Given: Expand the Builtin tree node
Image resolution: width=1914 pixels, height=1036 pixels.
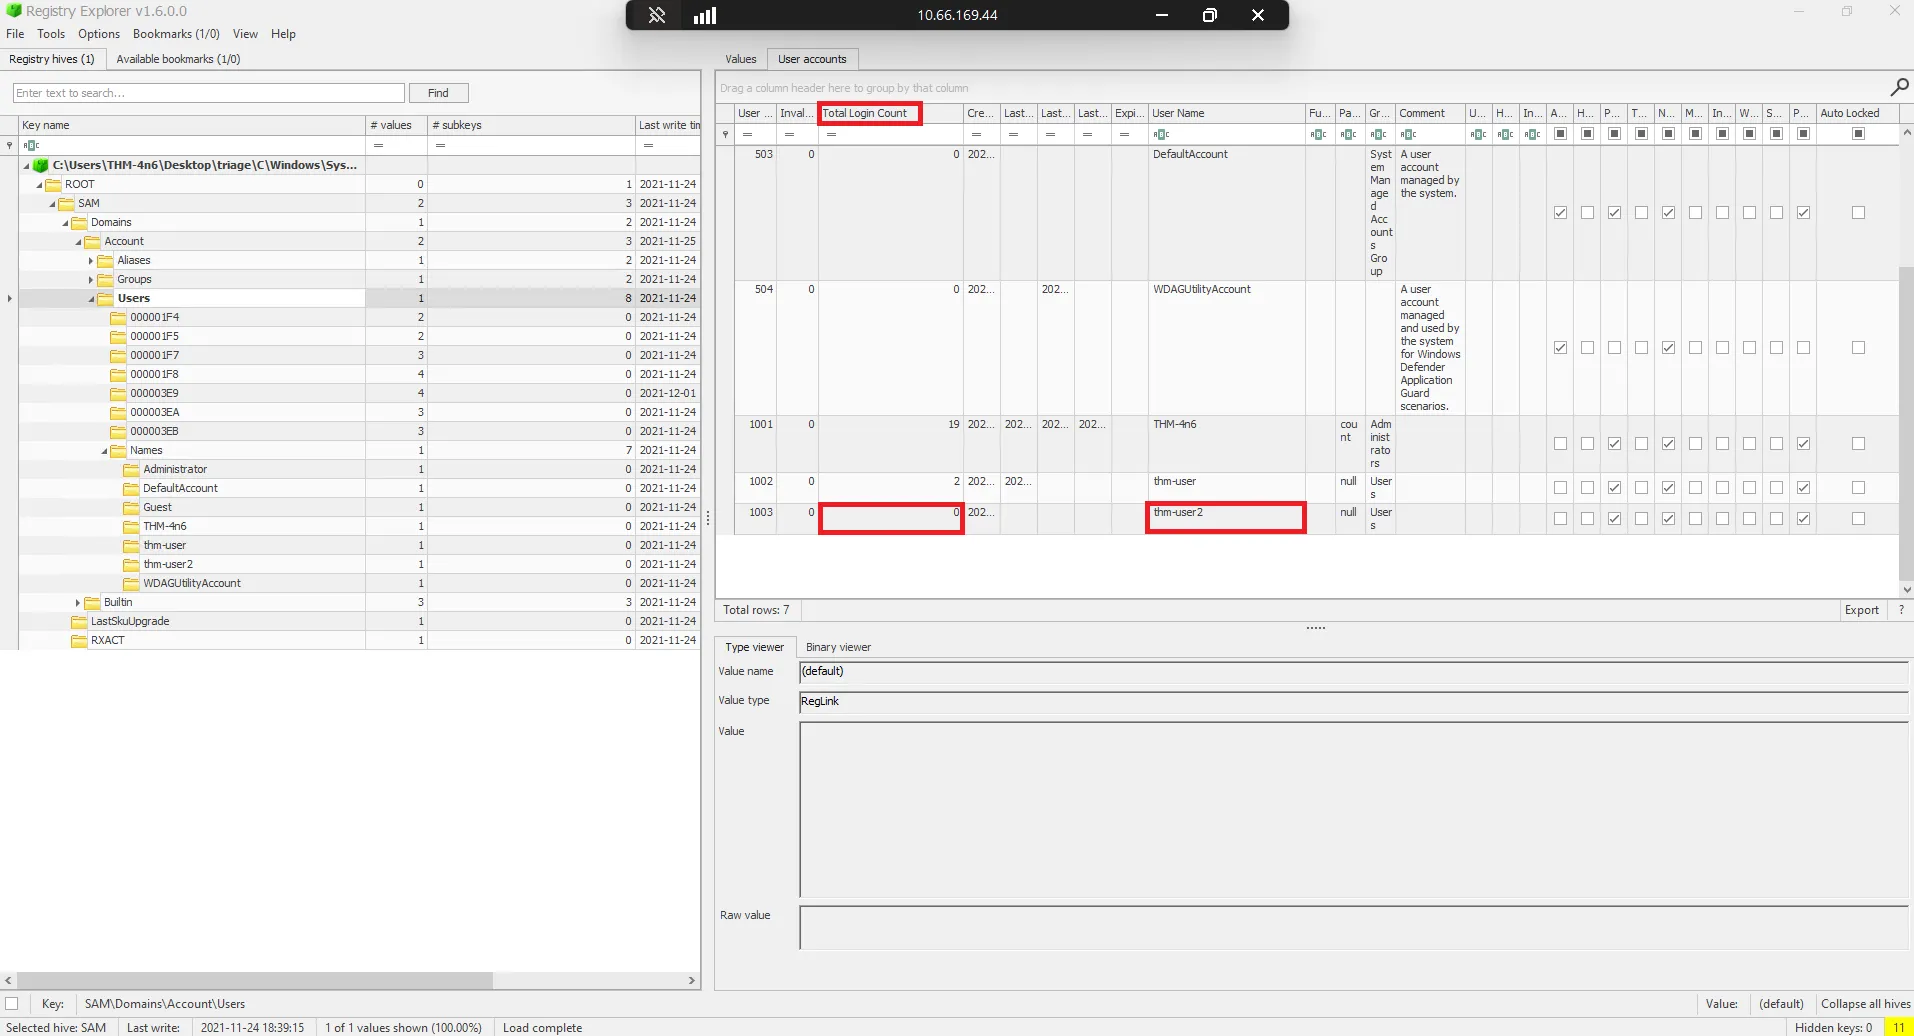Looking at the screenshot, I should (x=78, y=602).
